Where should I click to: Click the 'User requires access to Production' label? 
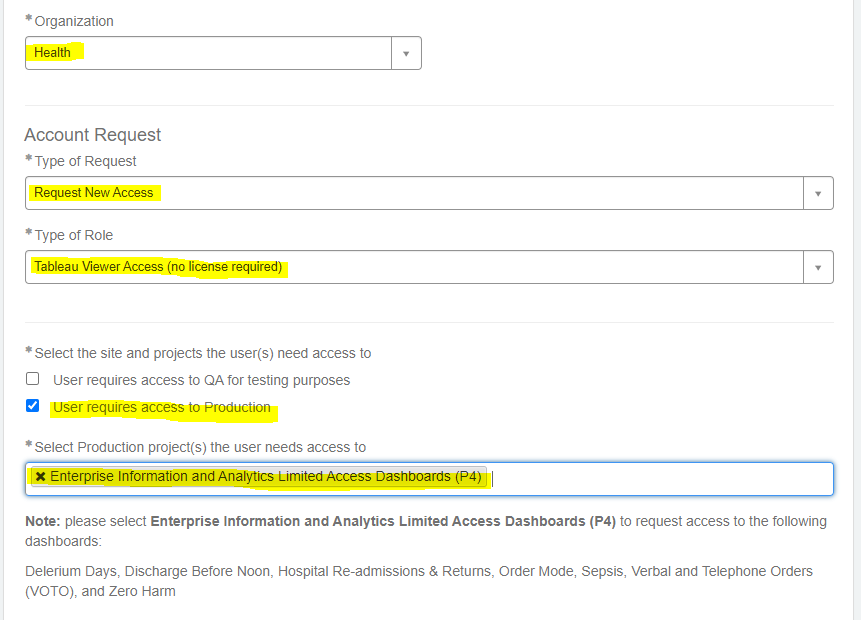[x=162, y=407]
